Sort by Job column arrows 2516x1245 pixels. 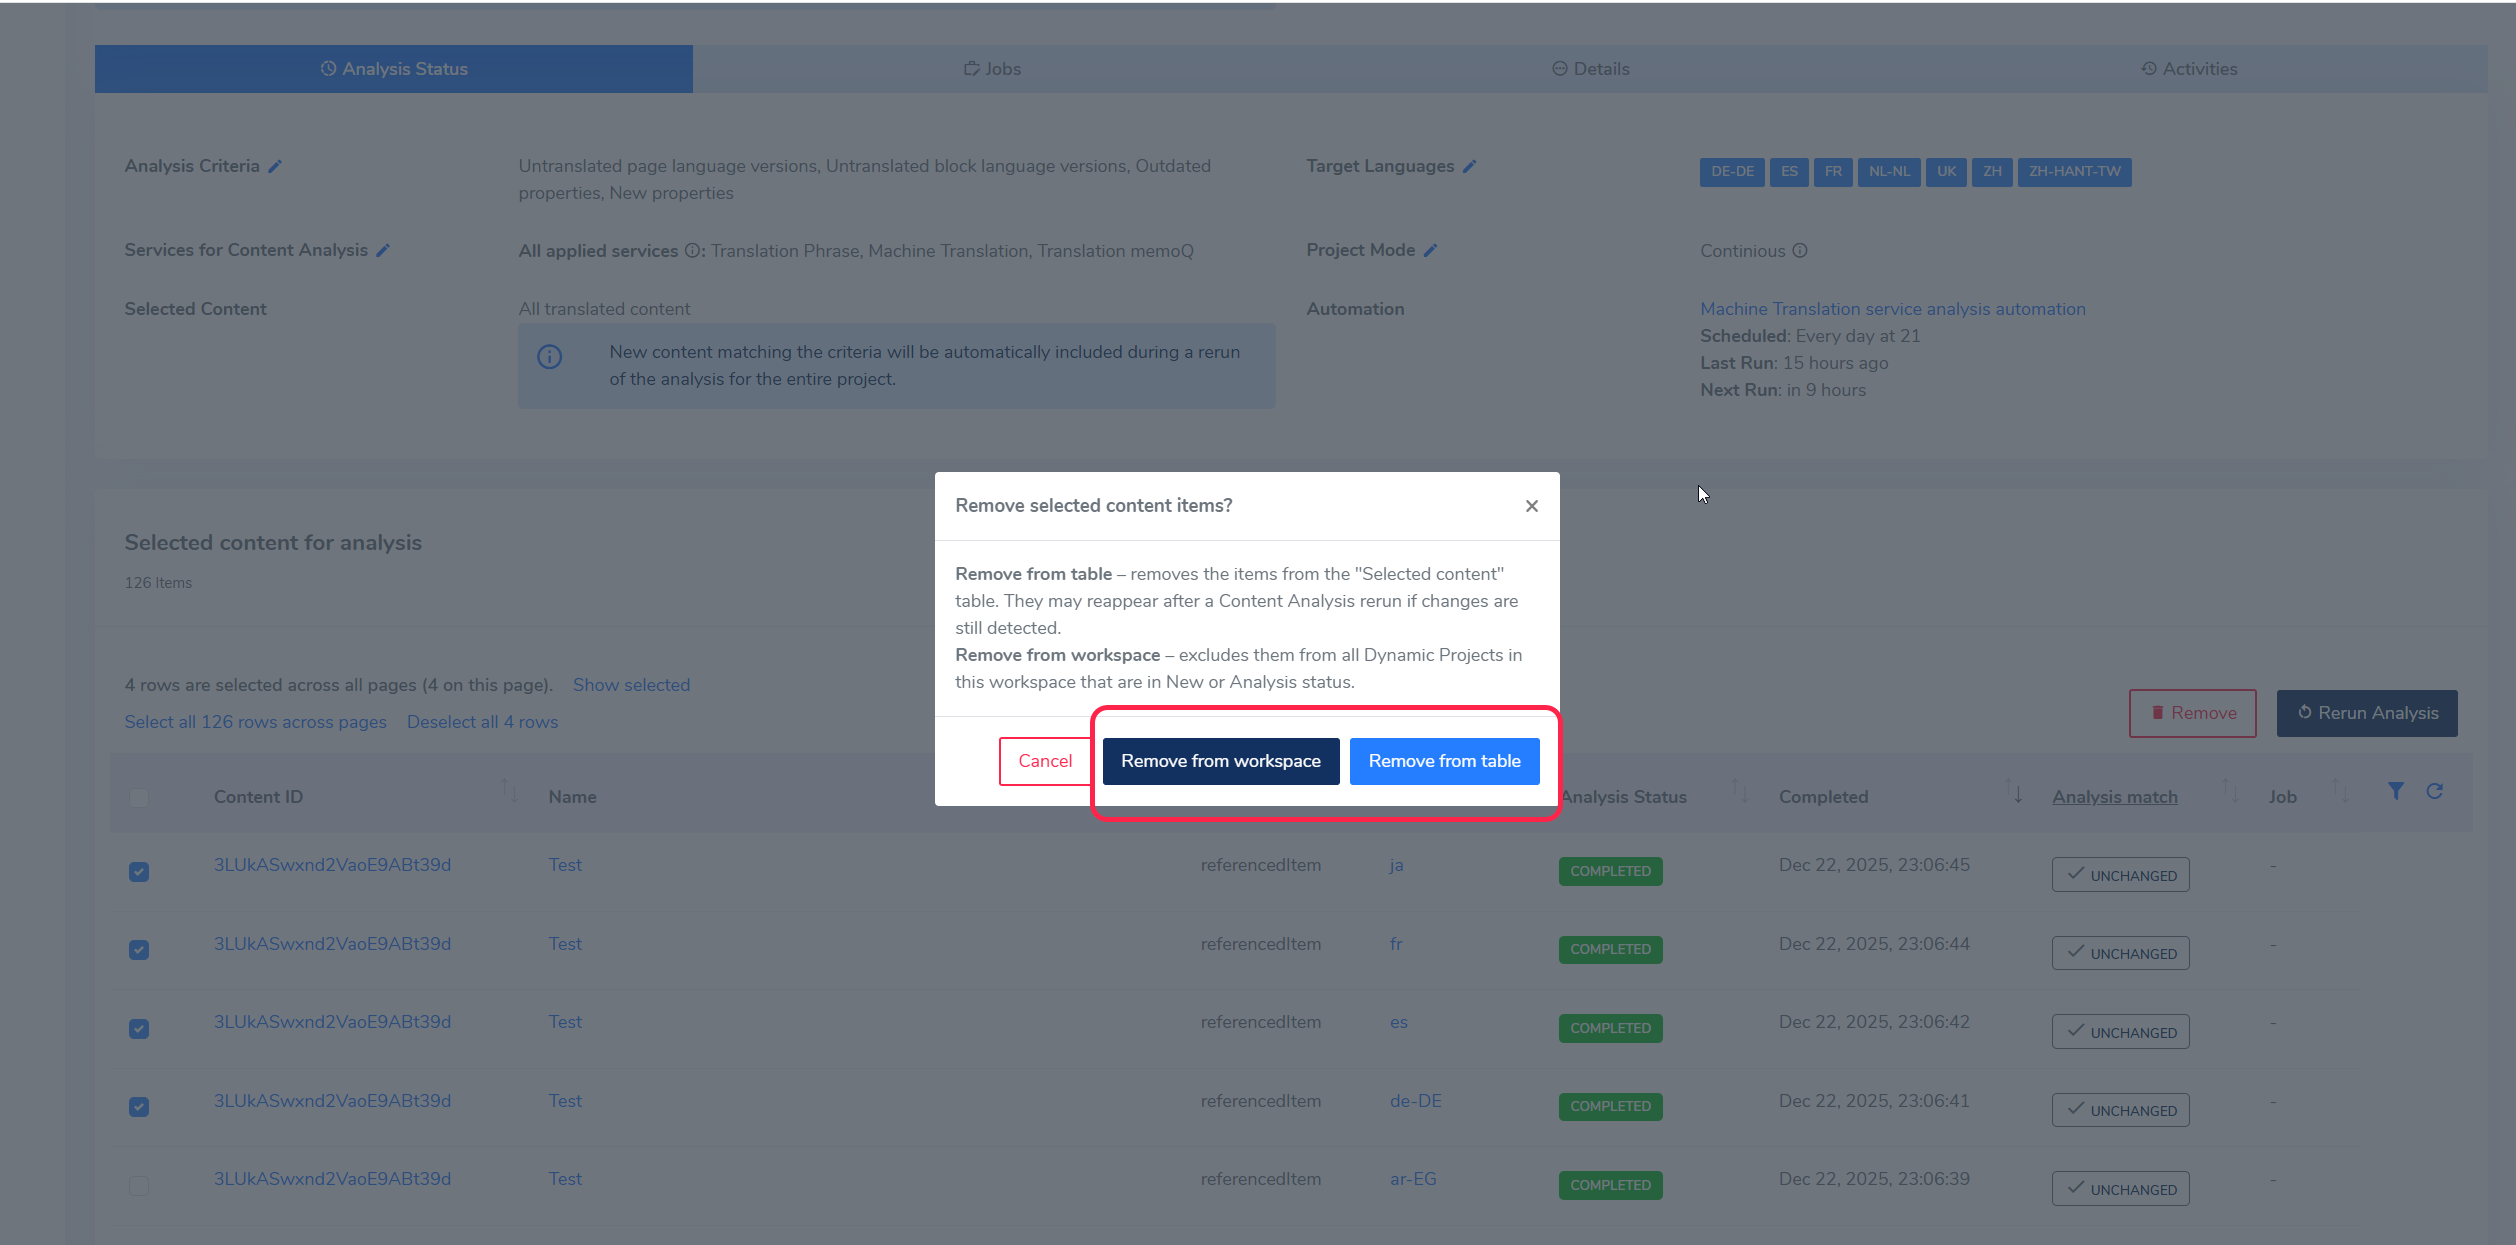pyautogui.click(x=2341, y=791)
